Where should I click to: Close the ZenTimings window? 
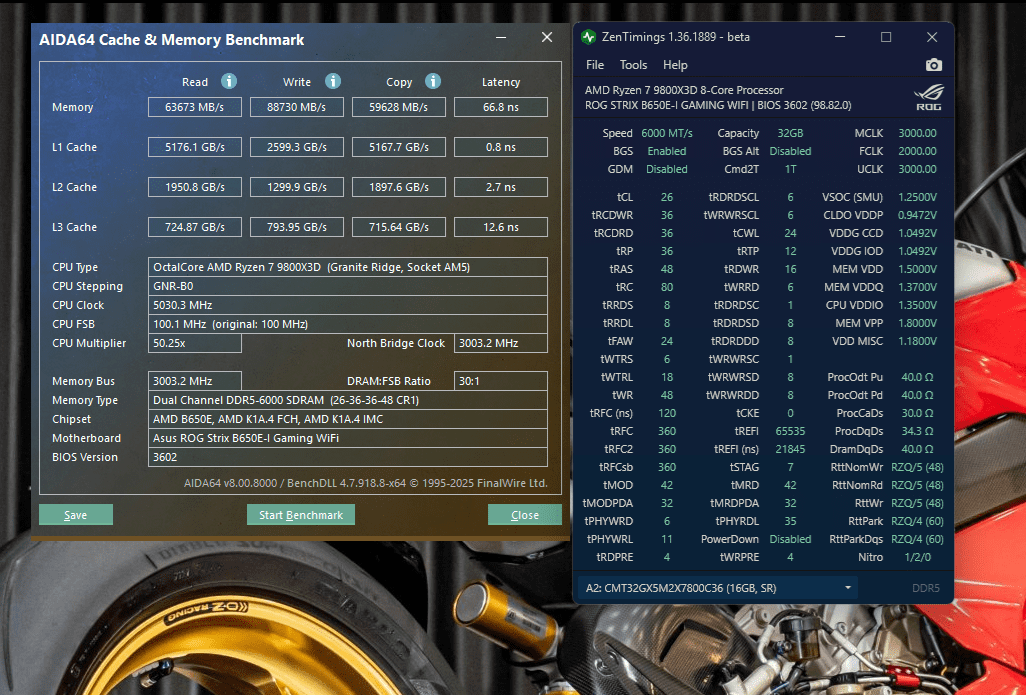click(x=932, y=37)
